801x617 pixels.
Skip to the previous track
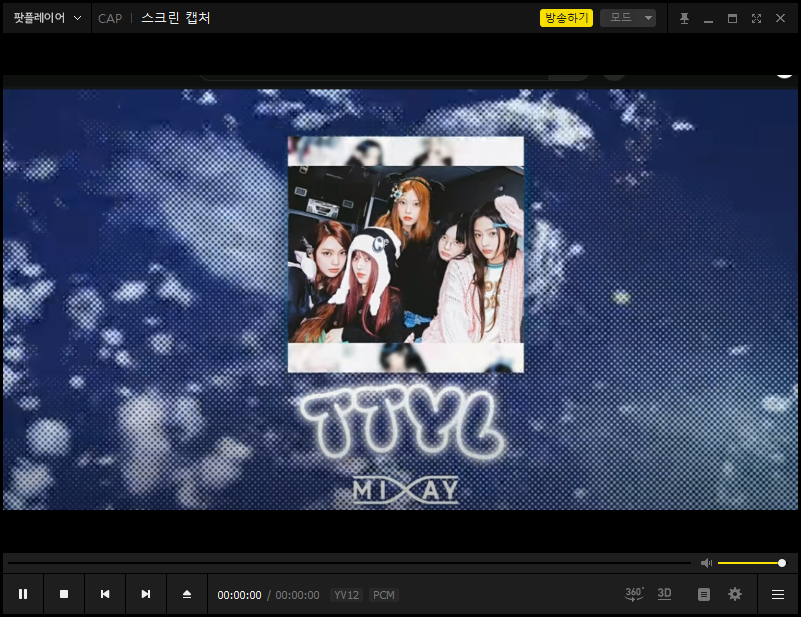click(x=105, y=594)
